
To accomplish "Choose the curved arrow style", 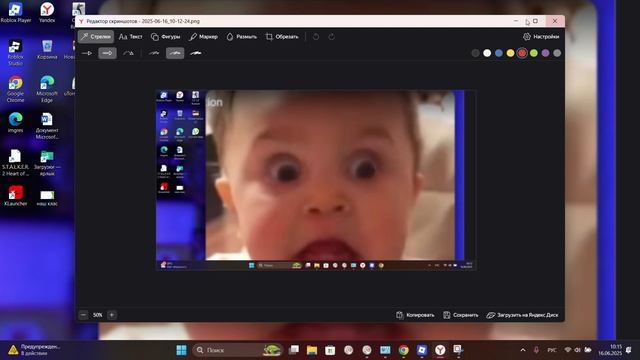I will tap(128, 53).
